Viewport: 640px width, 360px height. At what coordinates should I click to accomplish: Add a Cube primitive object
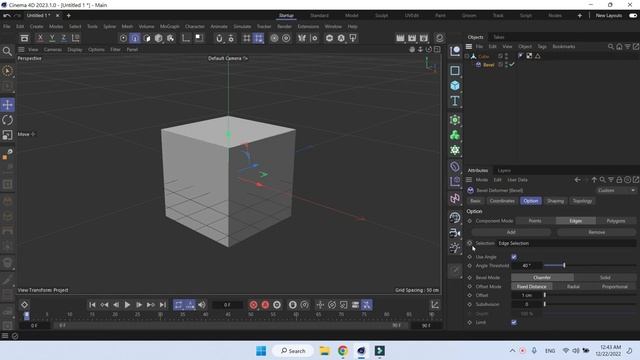coord(455,86)
